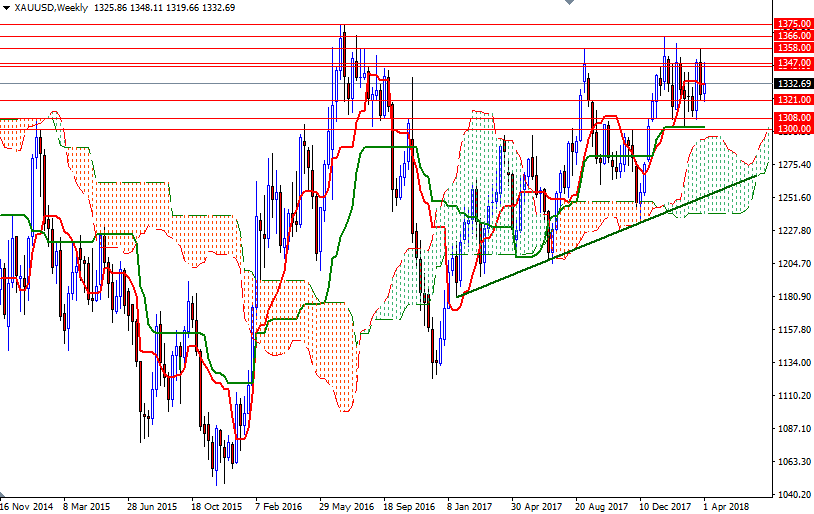The height and width of the screenshot is (514, 814).
Task: Click the 7 Feb 2016 date on time axis
Action: click(280, 506)
